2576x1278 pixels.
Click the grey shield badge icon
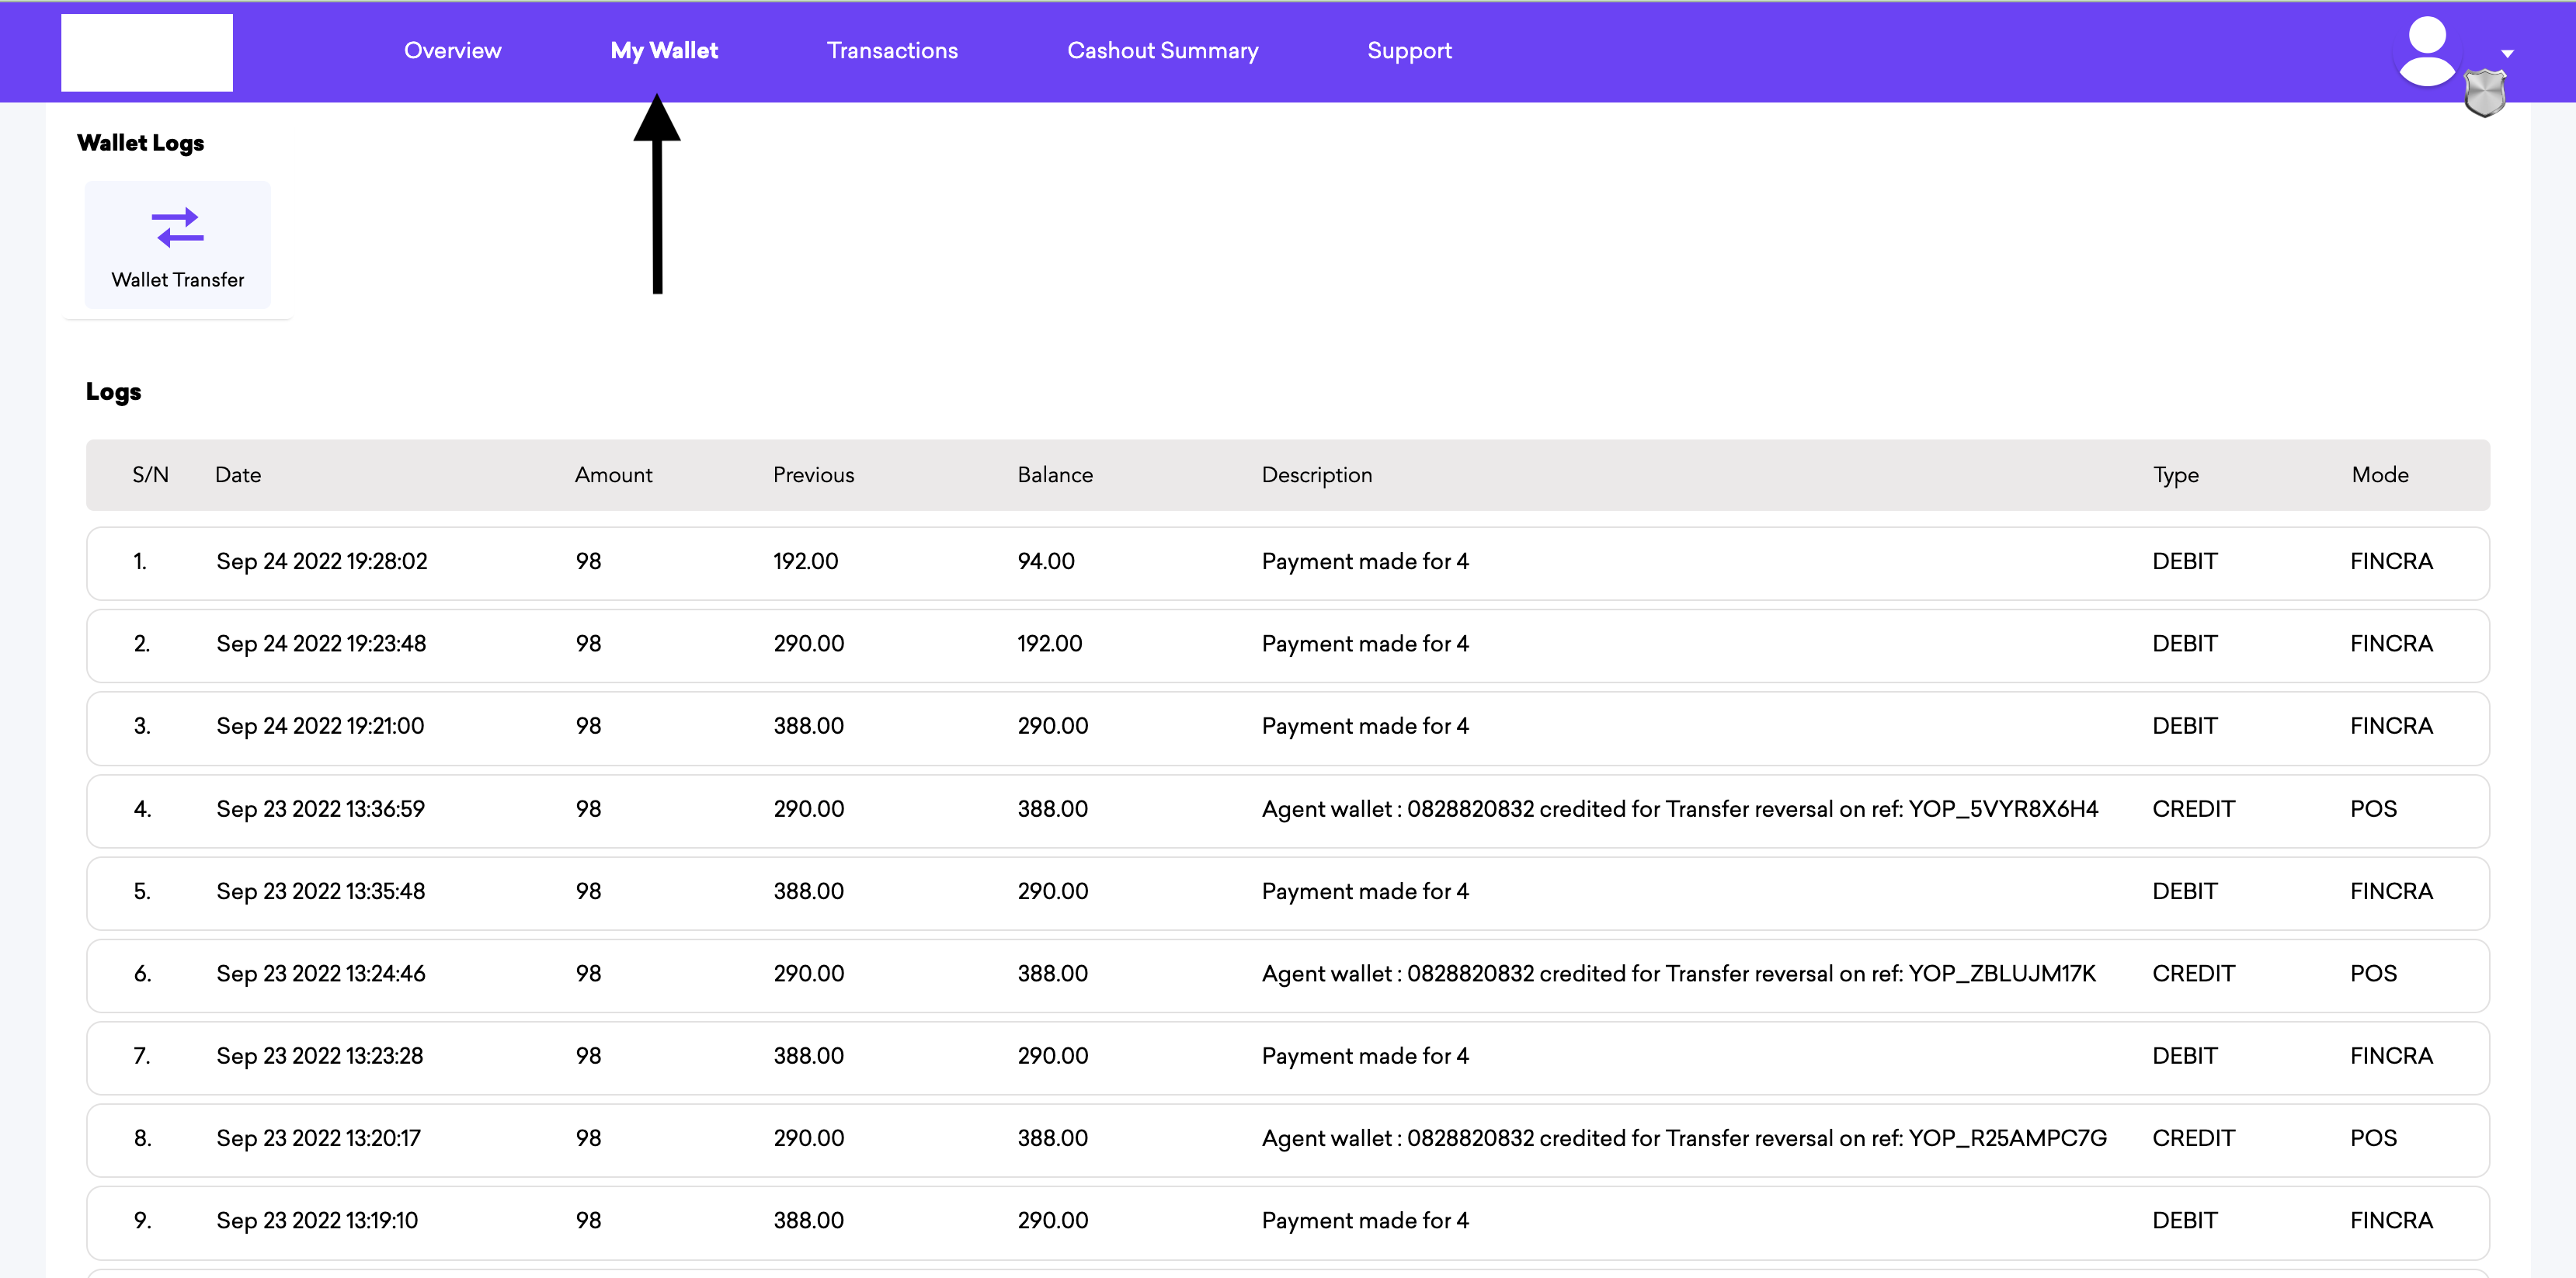(x=2484, y=93)
